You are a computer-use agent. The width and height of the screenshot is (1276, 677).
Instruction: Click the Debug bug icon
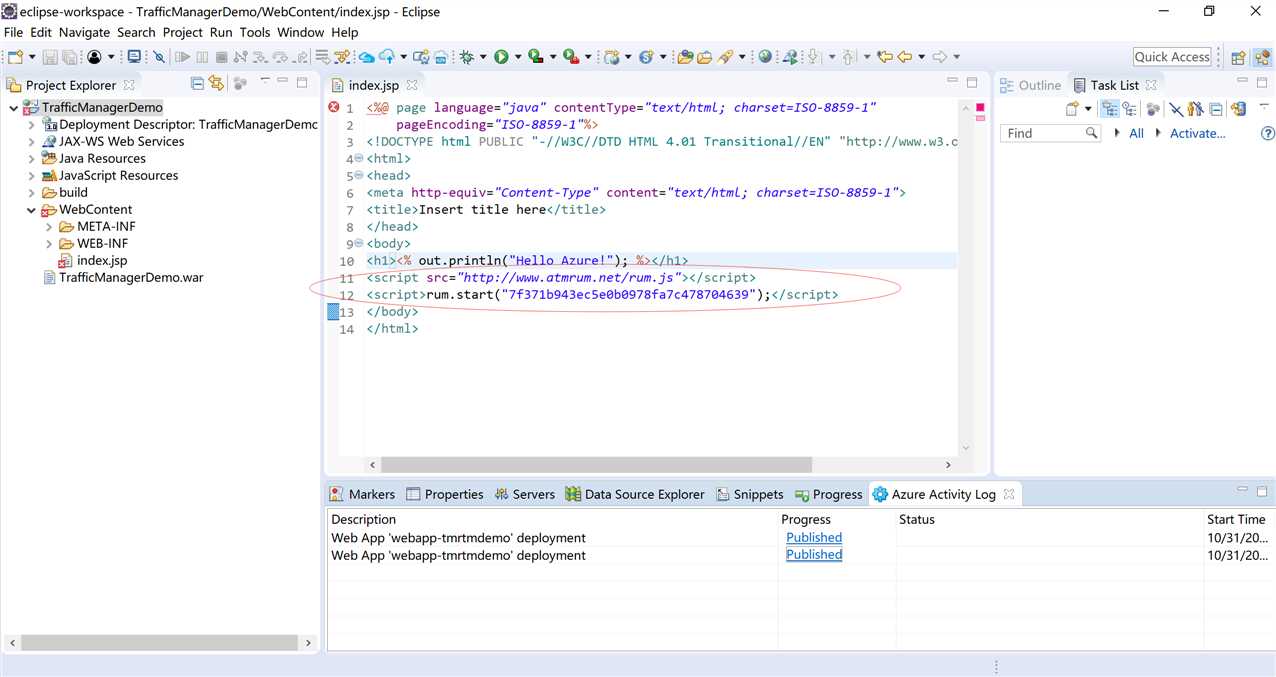(x=466, y=57)
